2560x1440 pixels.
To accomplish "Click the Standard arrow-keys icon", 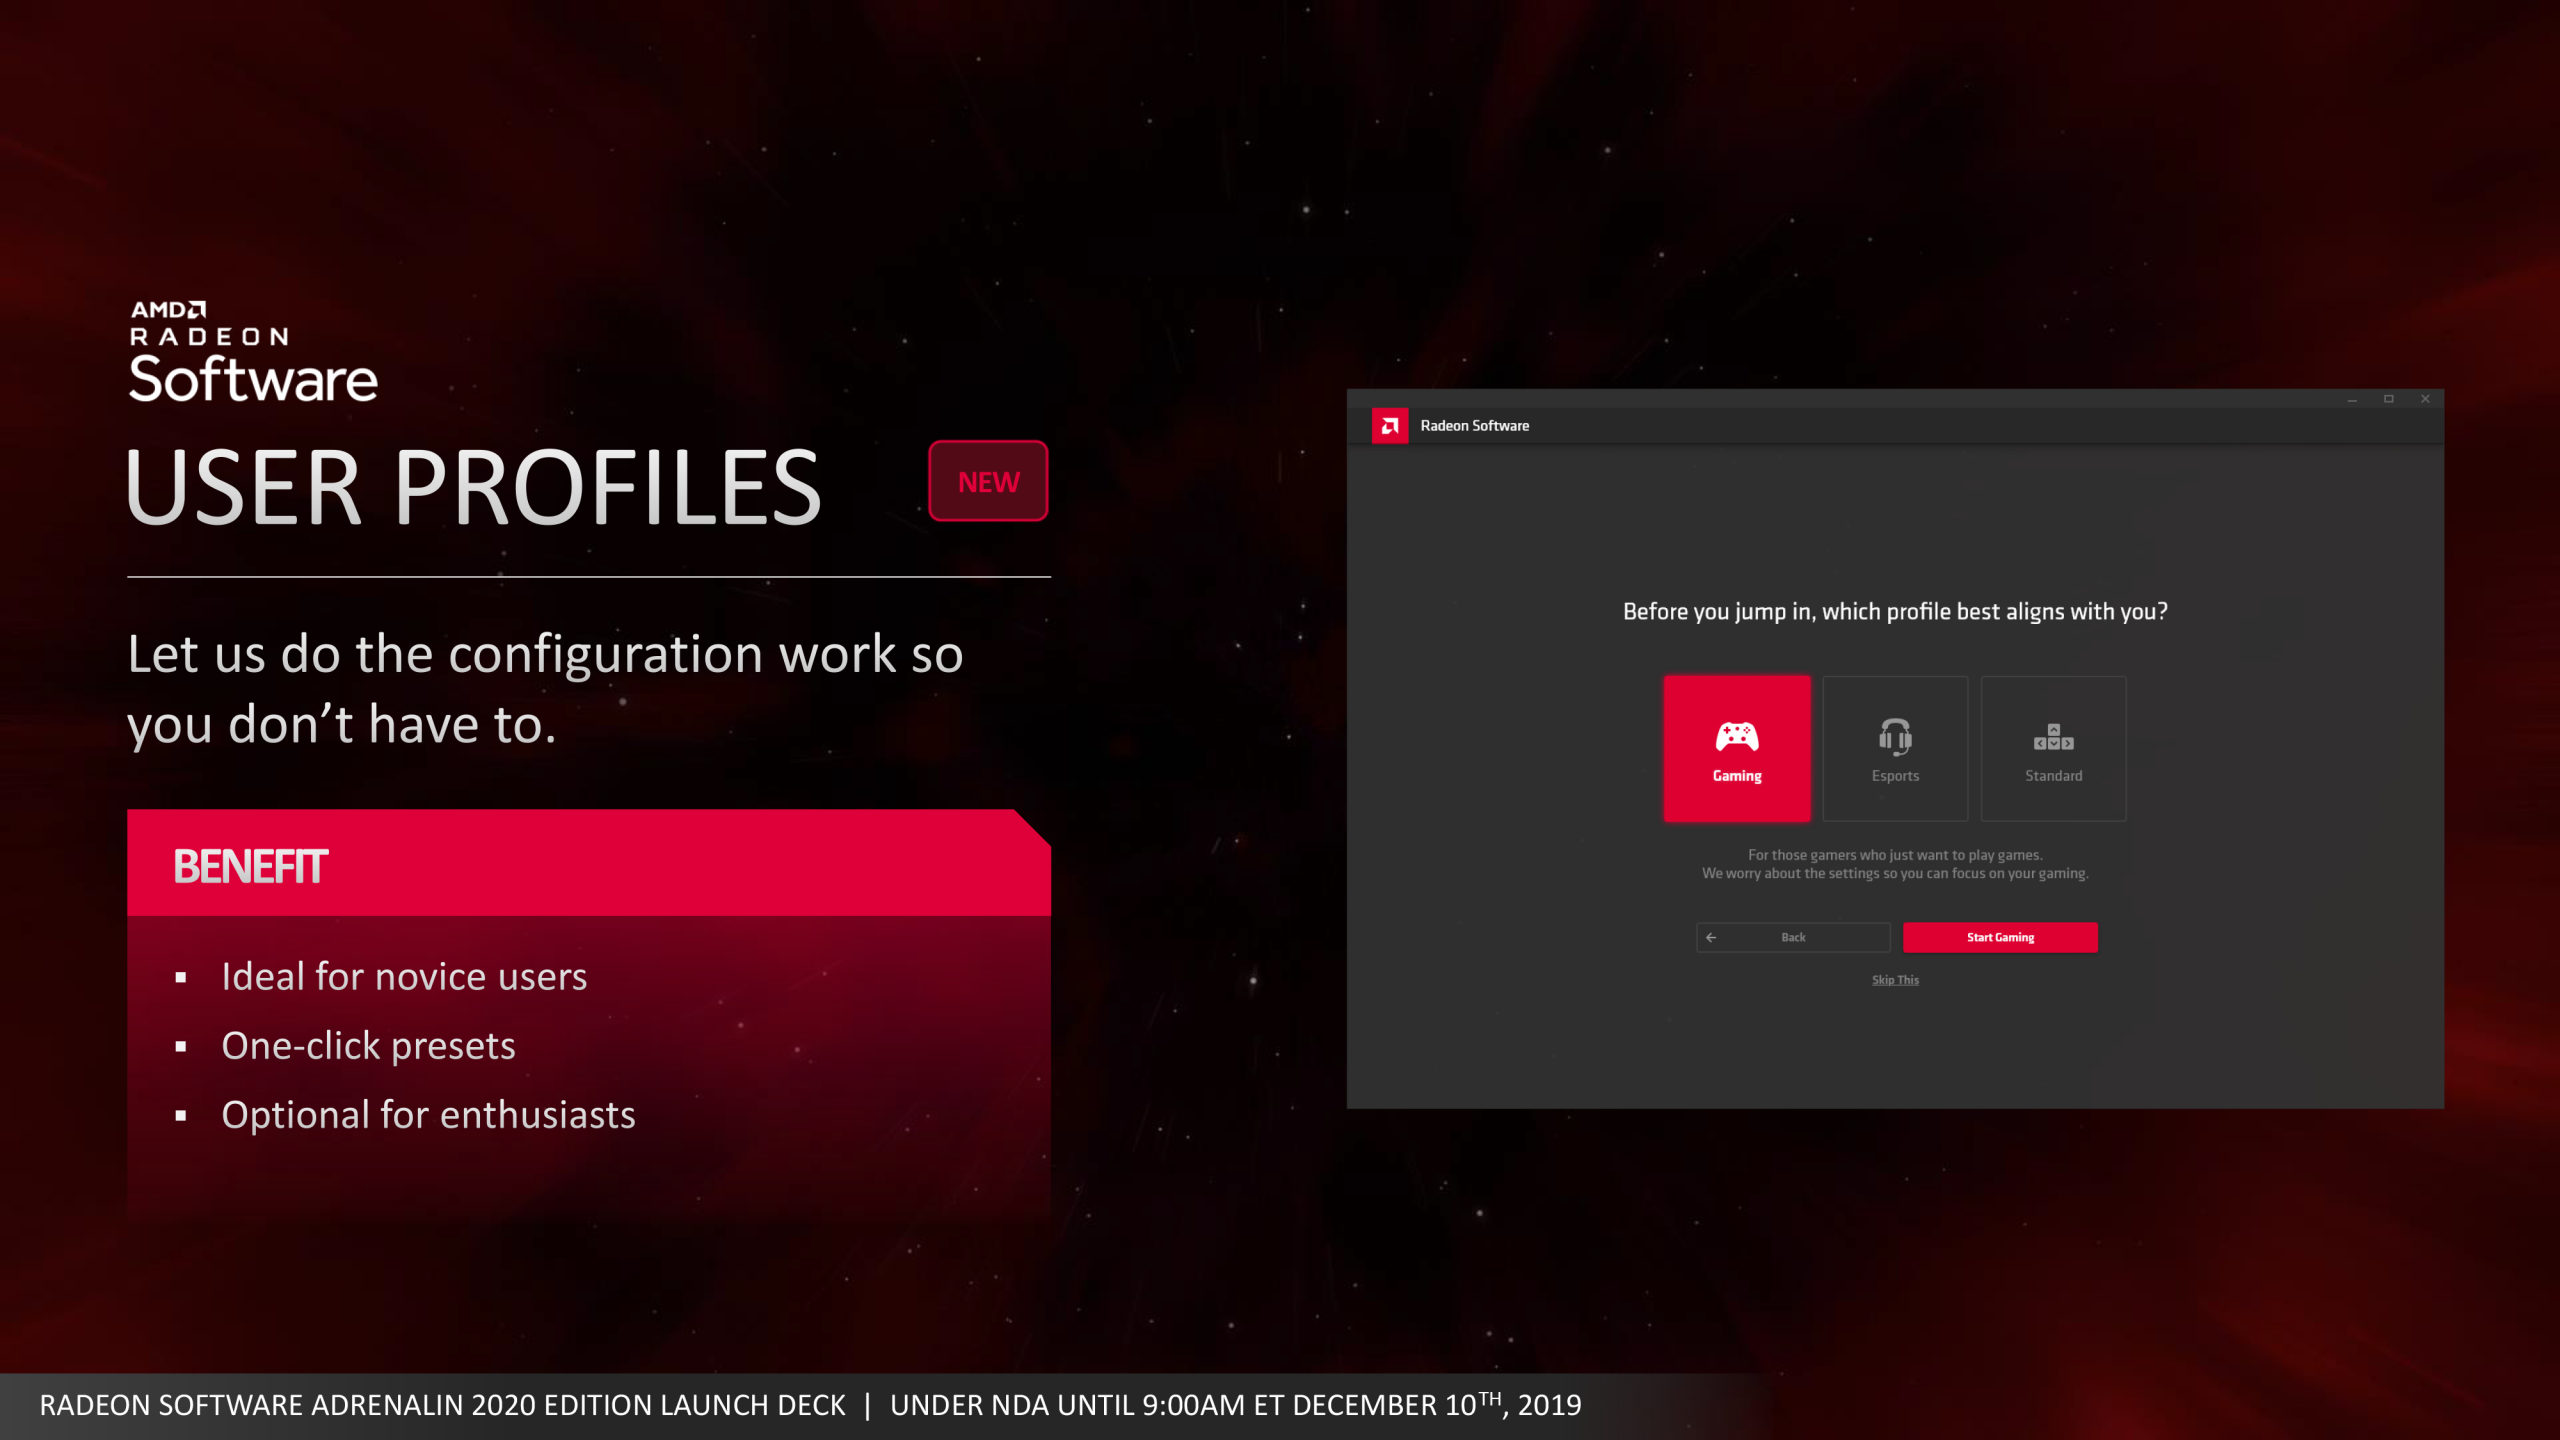I will click(x=2053, y=737).
